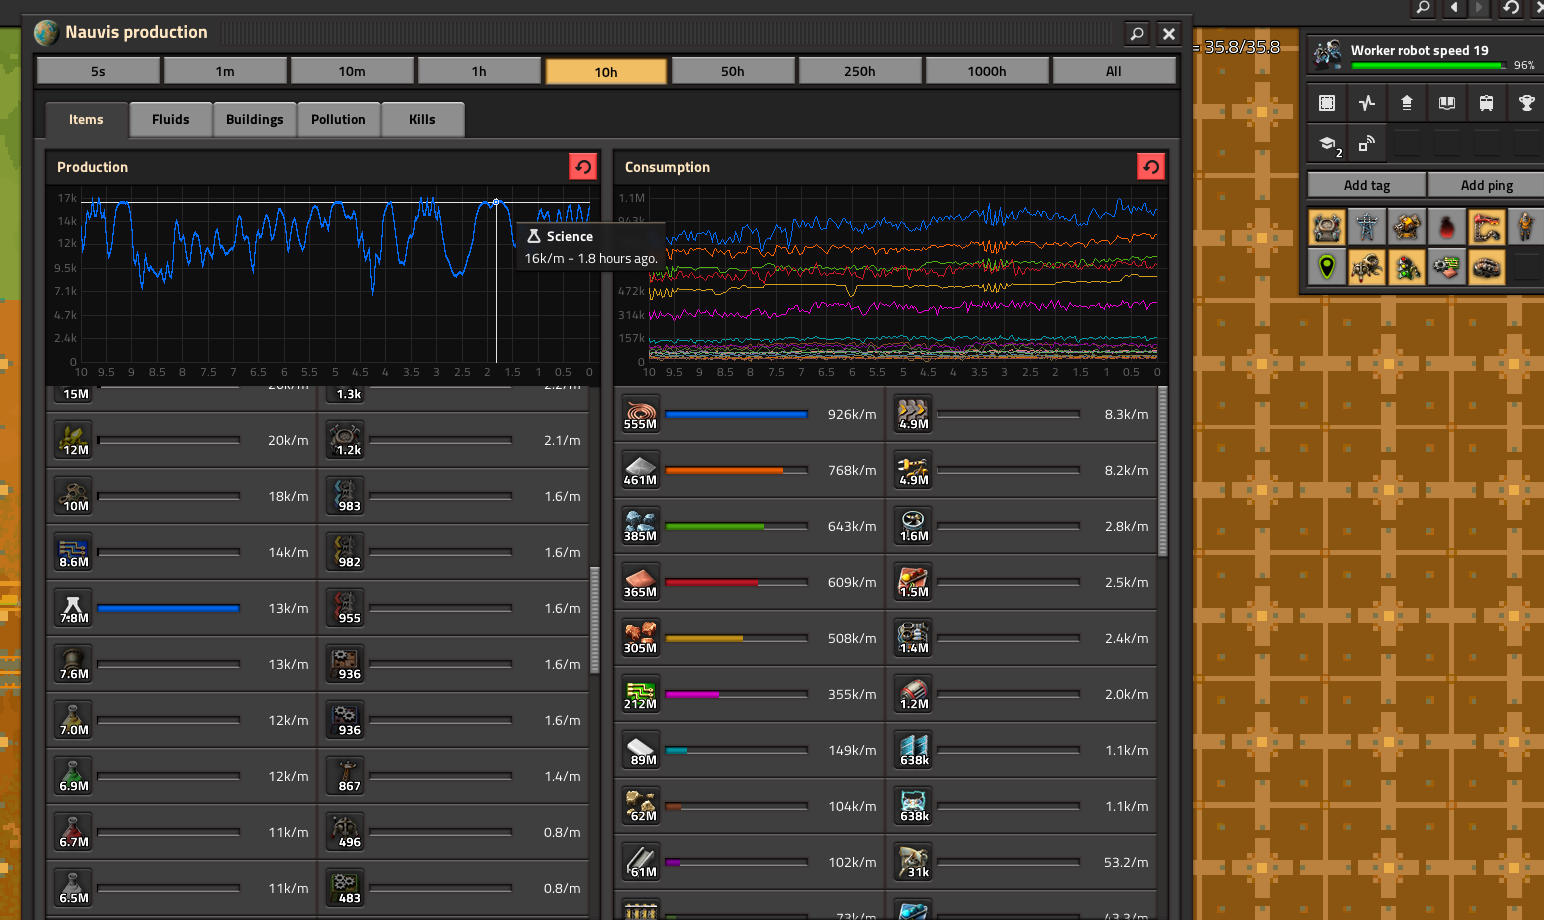Click the red science flask 6.7M

73,832
